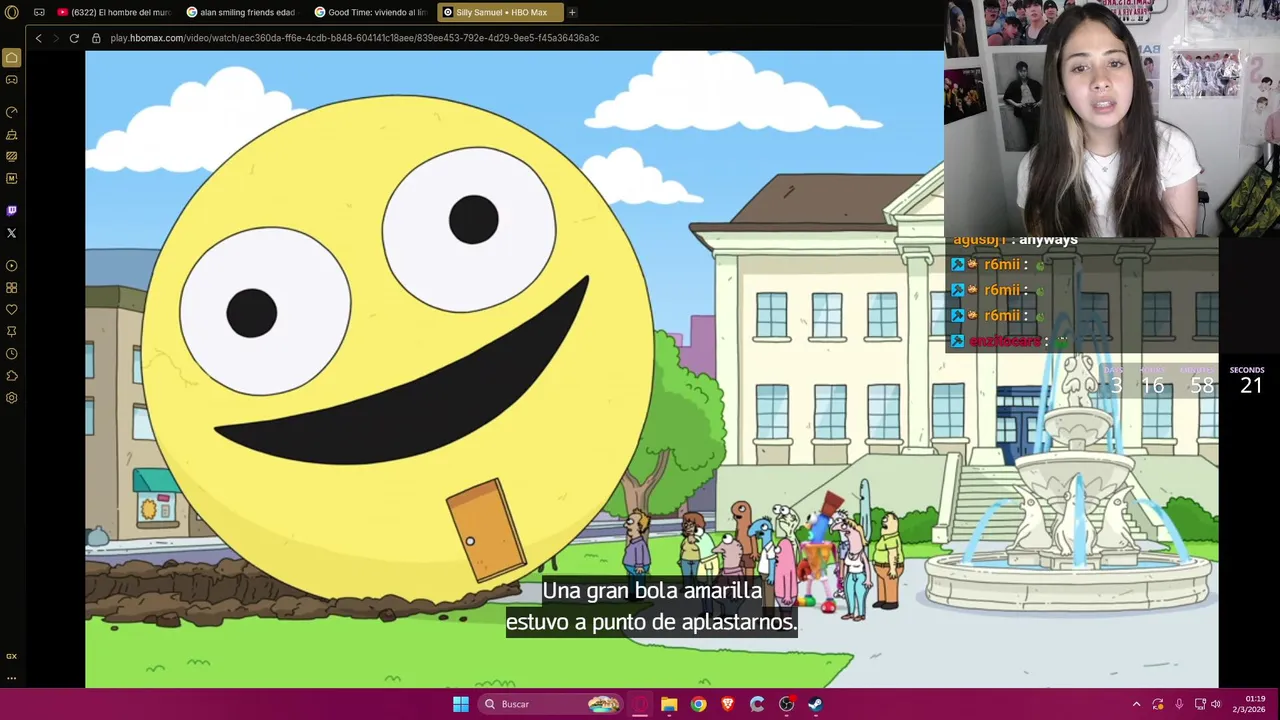Image resolution: width=1280 pixels, height=720 pixels.
Task: Open Opera GX from the taskbar
Action: [x=641, y=704]
